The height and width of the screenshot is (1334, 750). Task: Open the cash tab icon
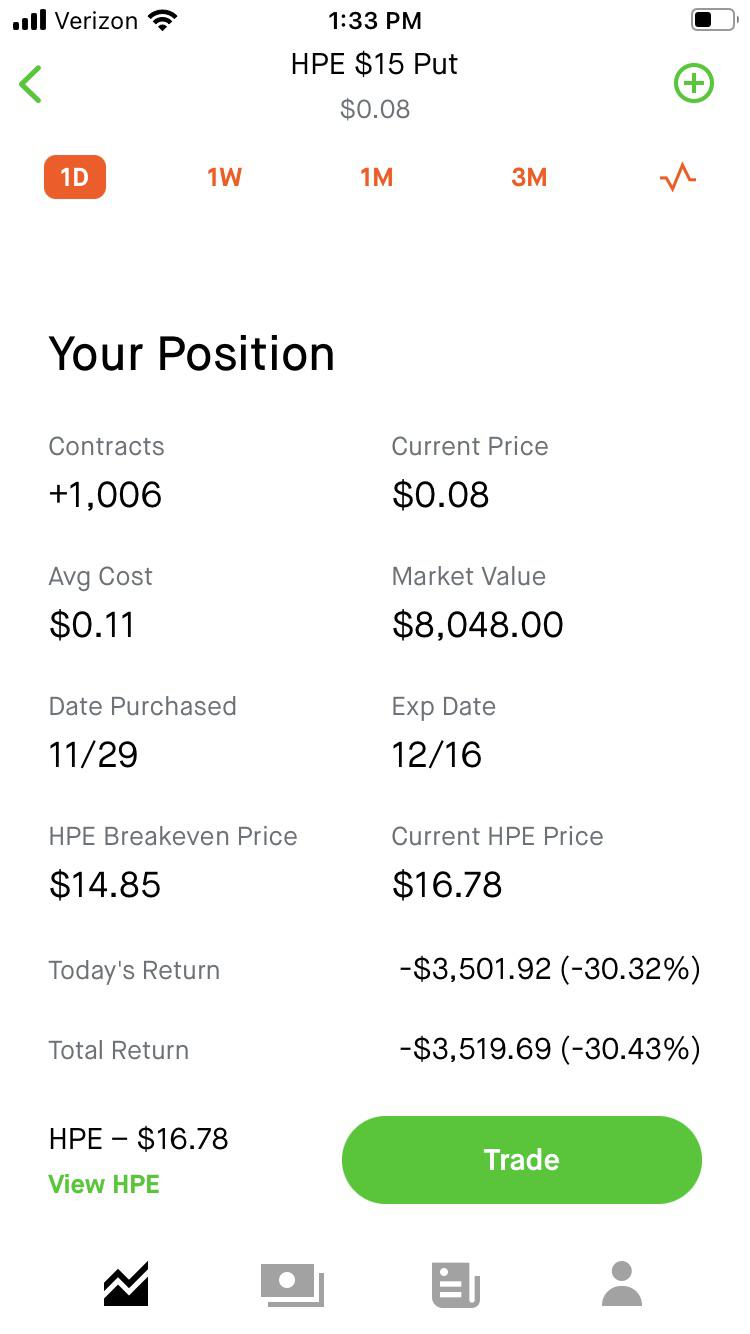point(292,1284)
